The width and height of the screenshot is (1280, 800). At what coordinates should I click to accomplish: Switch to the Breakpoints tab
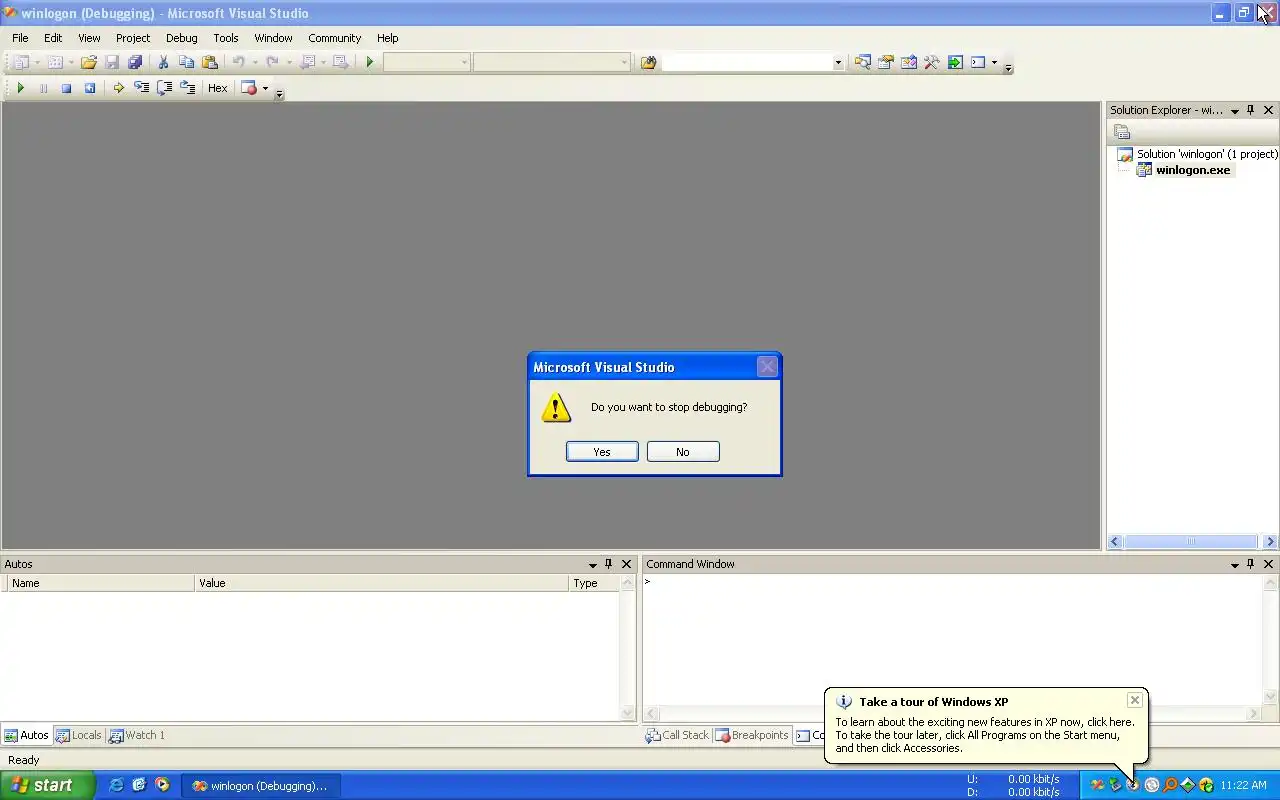pyautogui.click(x=752, y=735)
